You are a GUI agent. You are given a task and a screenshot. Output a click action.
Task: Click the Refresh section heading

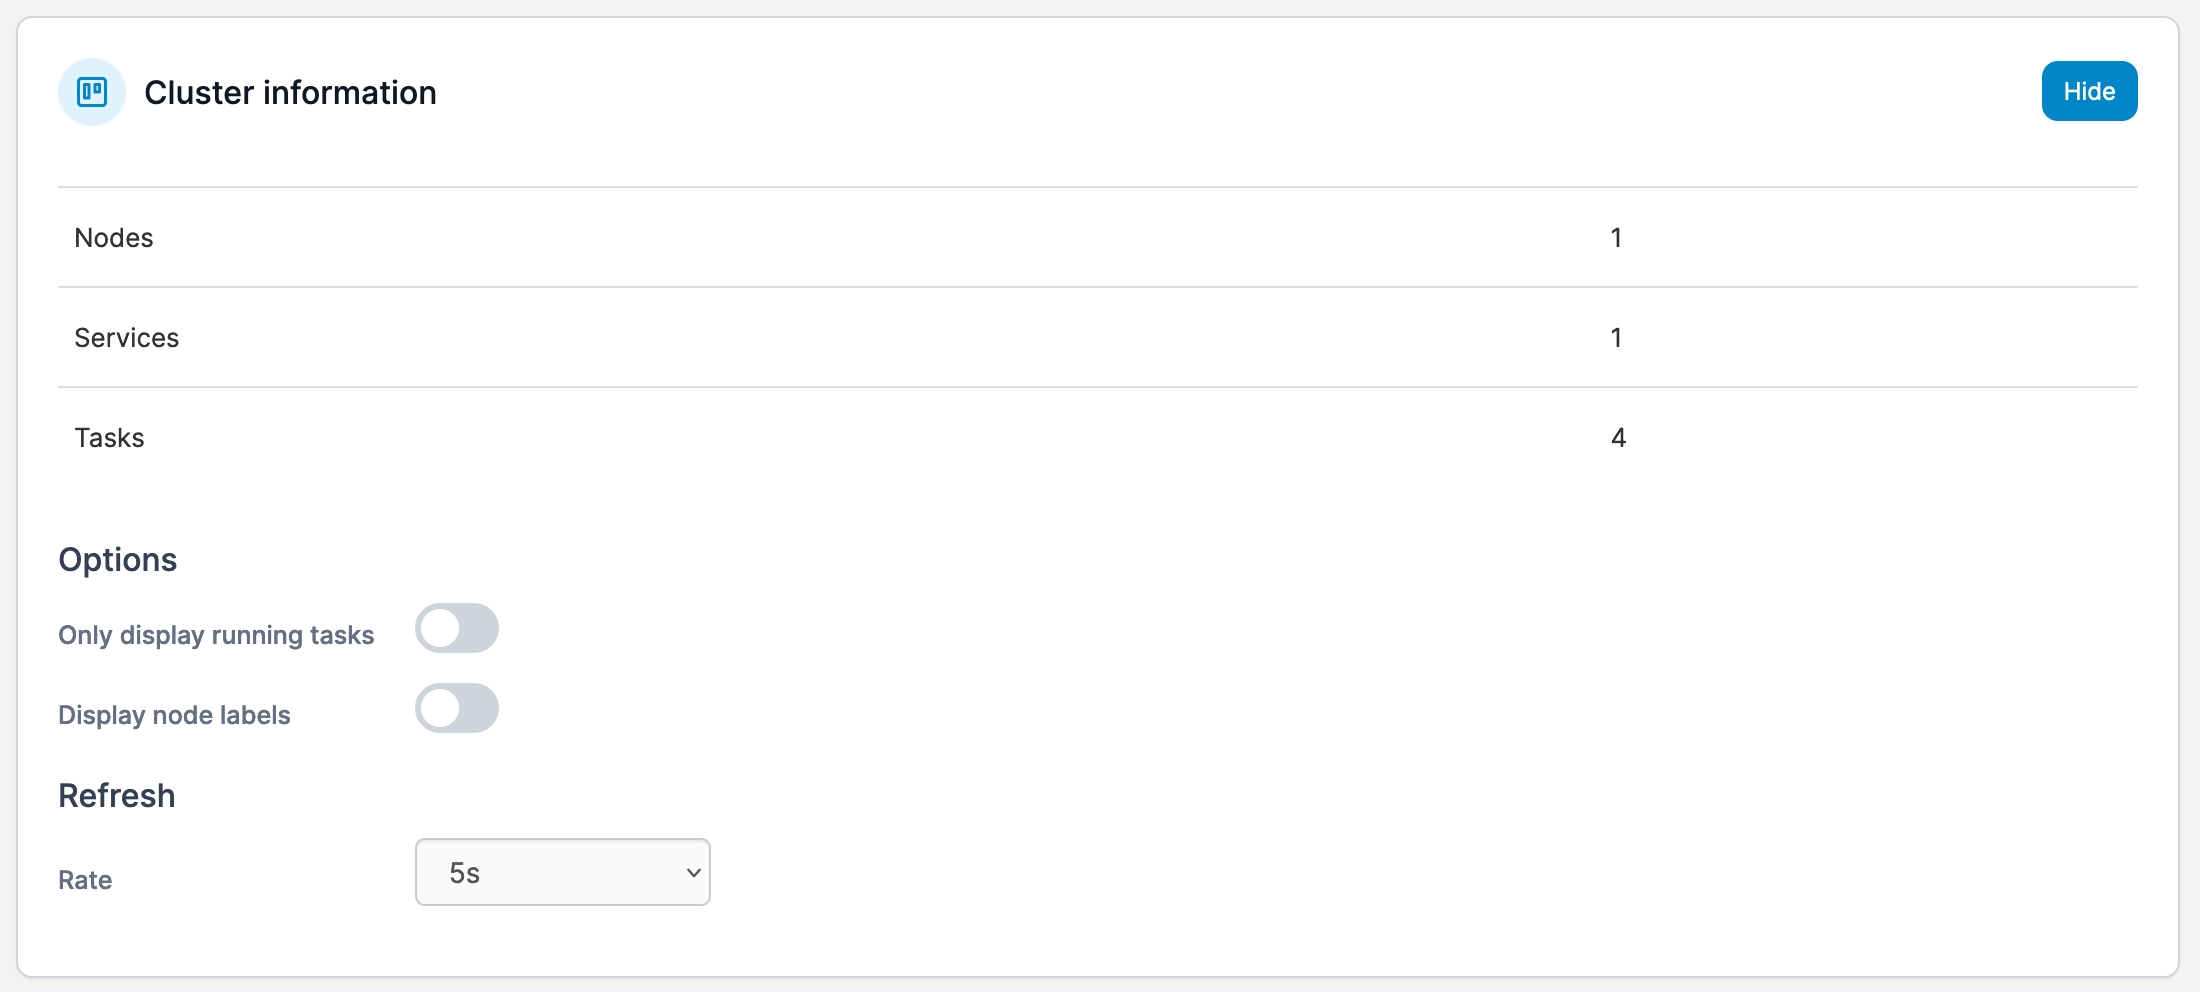coord(117,796)
